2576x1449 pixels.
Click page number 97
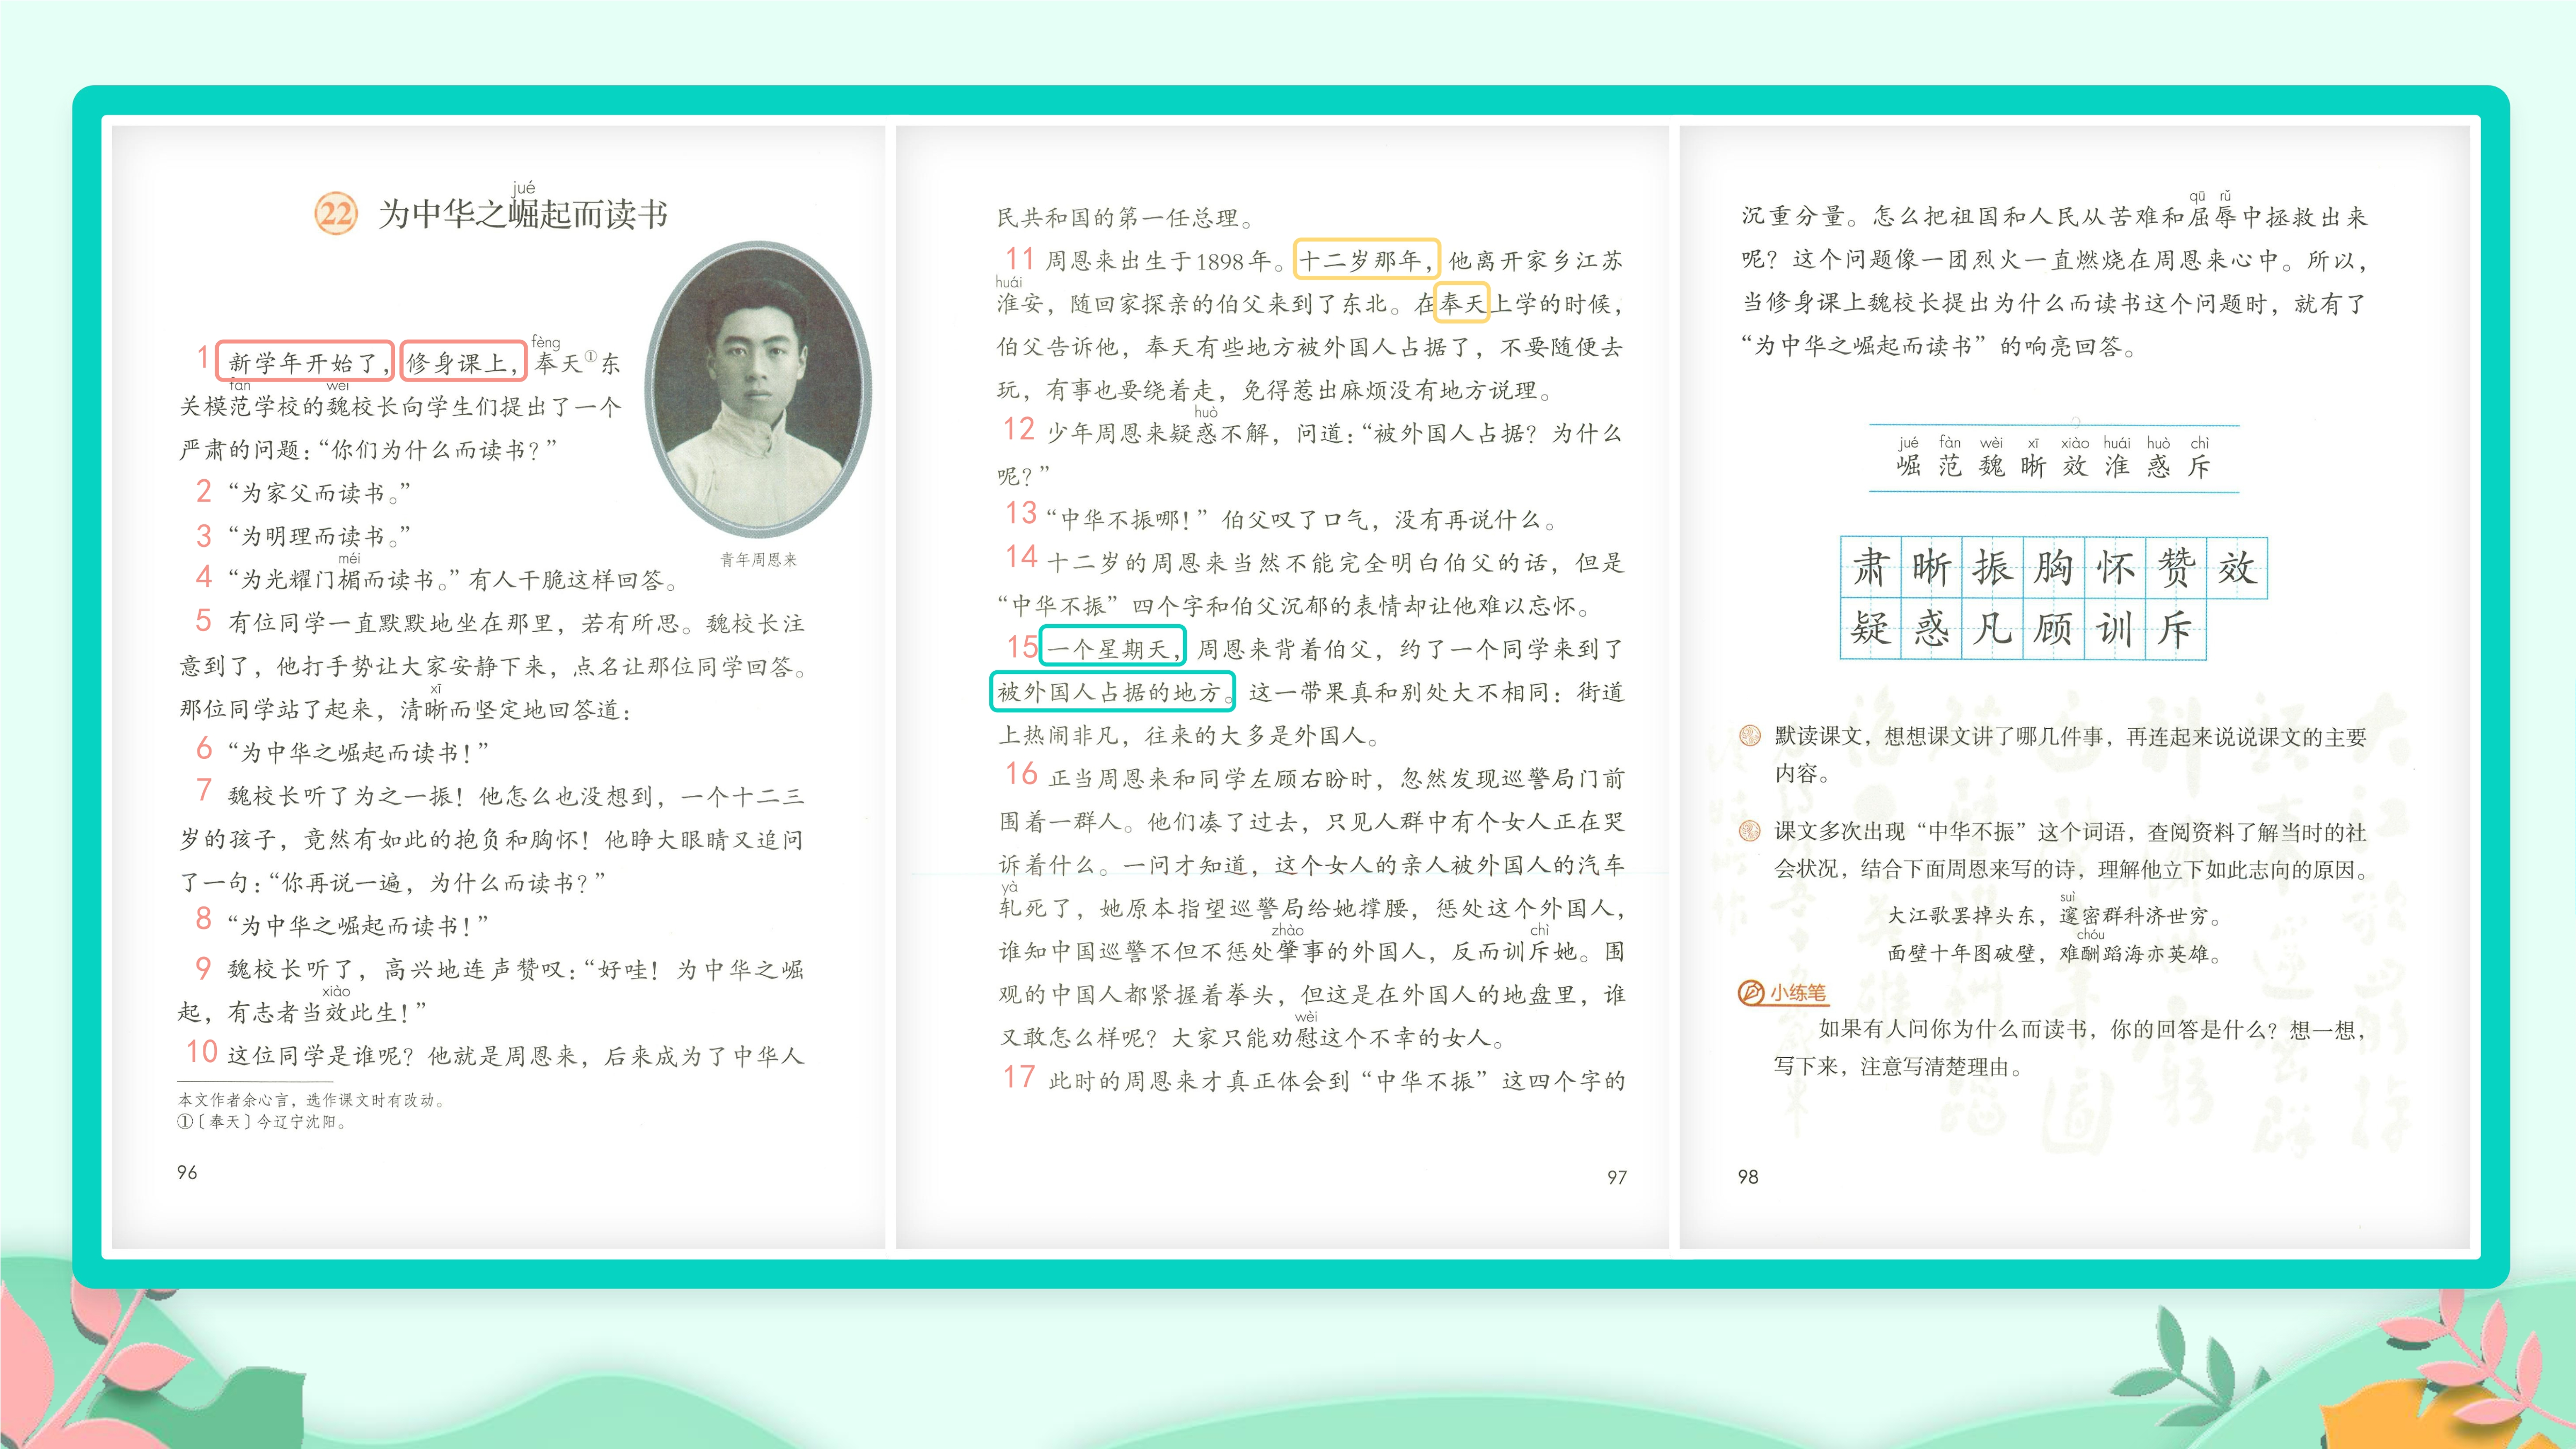[x=1617, y=1178]
